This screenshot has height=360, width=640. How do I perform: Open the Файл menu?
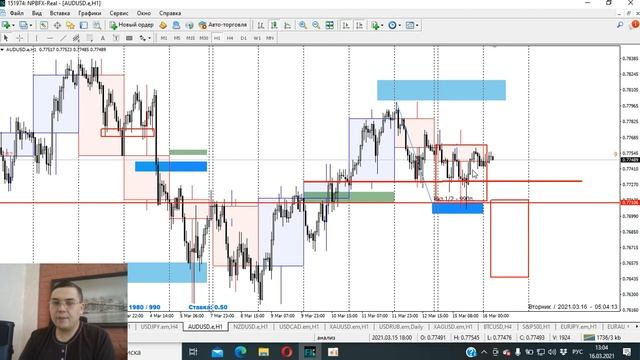tap(17, 13)
